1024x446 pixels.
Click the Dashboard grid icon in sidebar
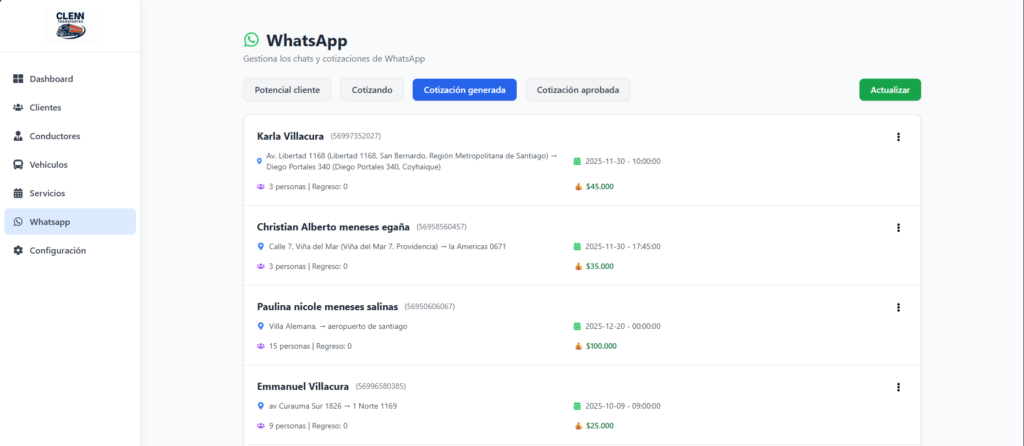click(x=18, y=79)
